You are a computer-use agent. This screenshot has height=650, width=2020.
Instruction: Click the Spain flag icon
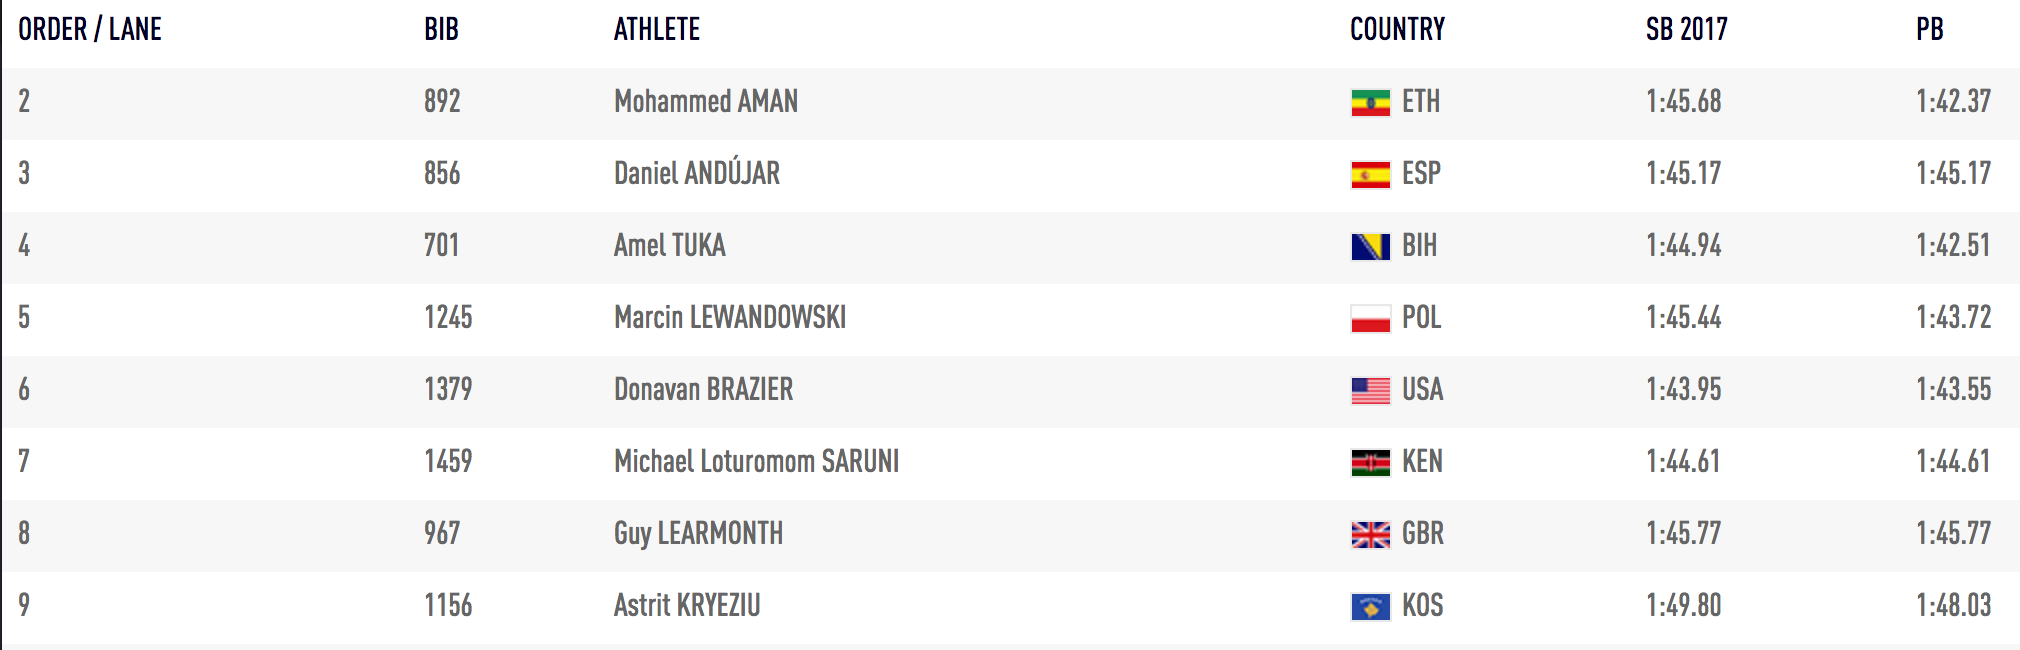point(1370,175)
